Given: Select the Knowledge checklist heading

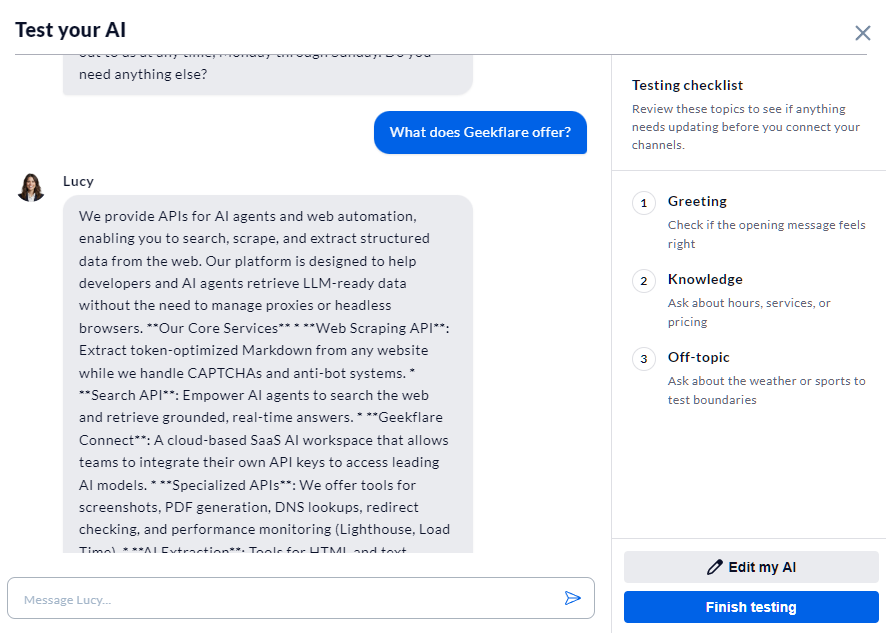Looking at the screenshot, I should point(705,279).
